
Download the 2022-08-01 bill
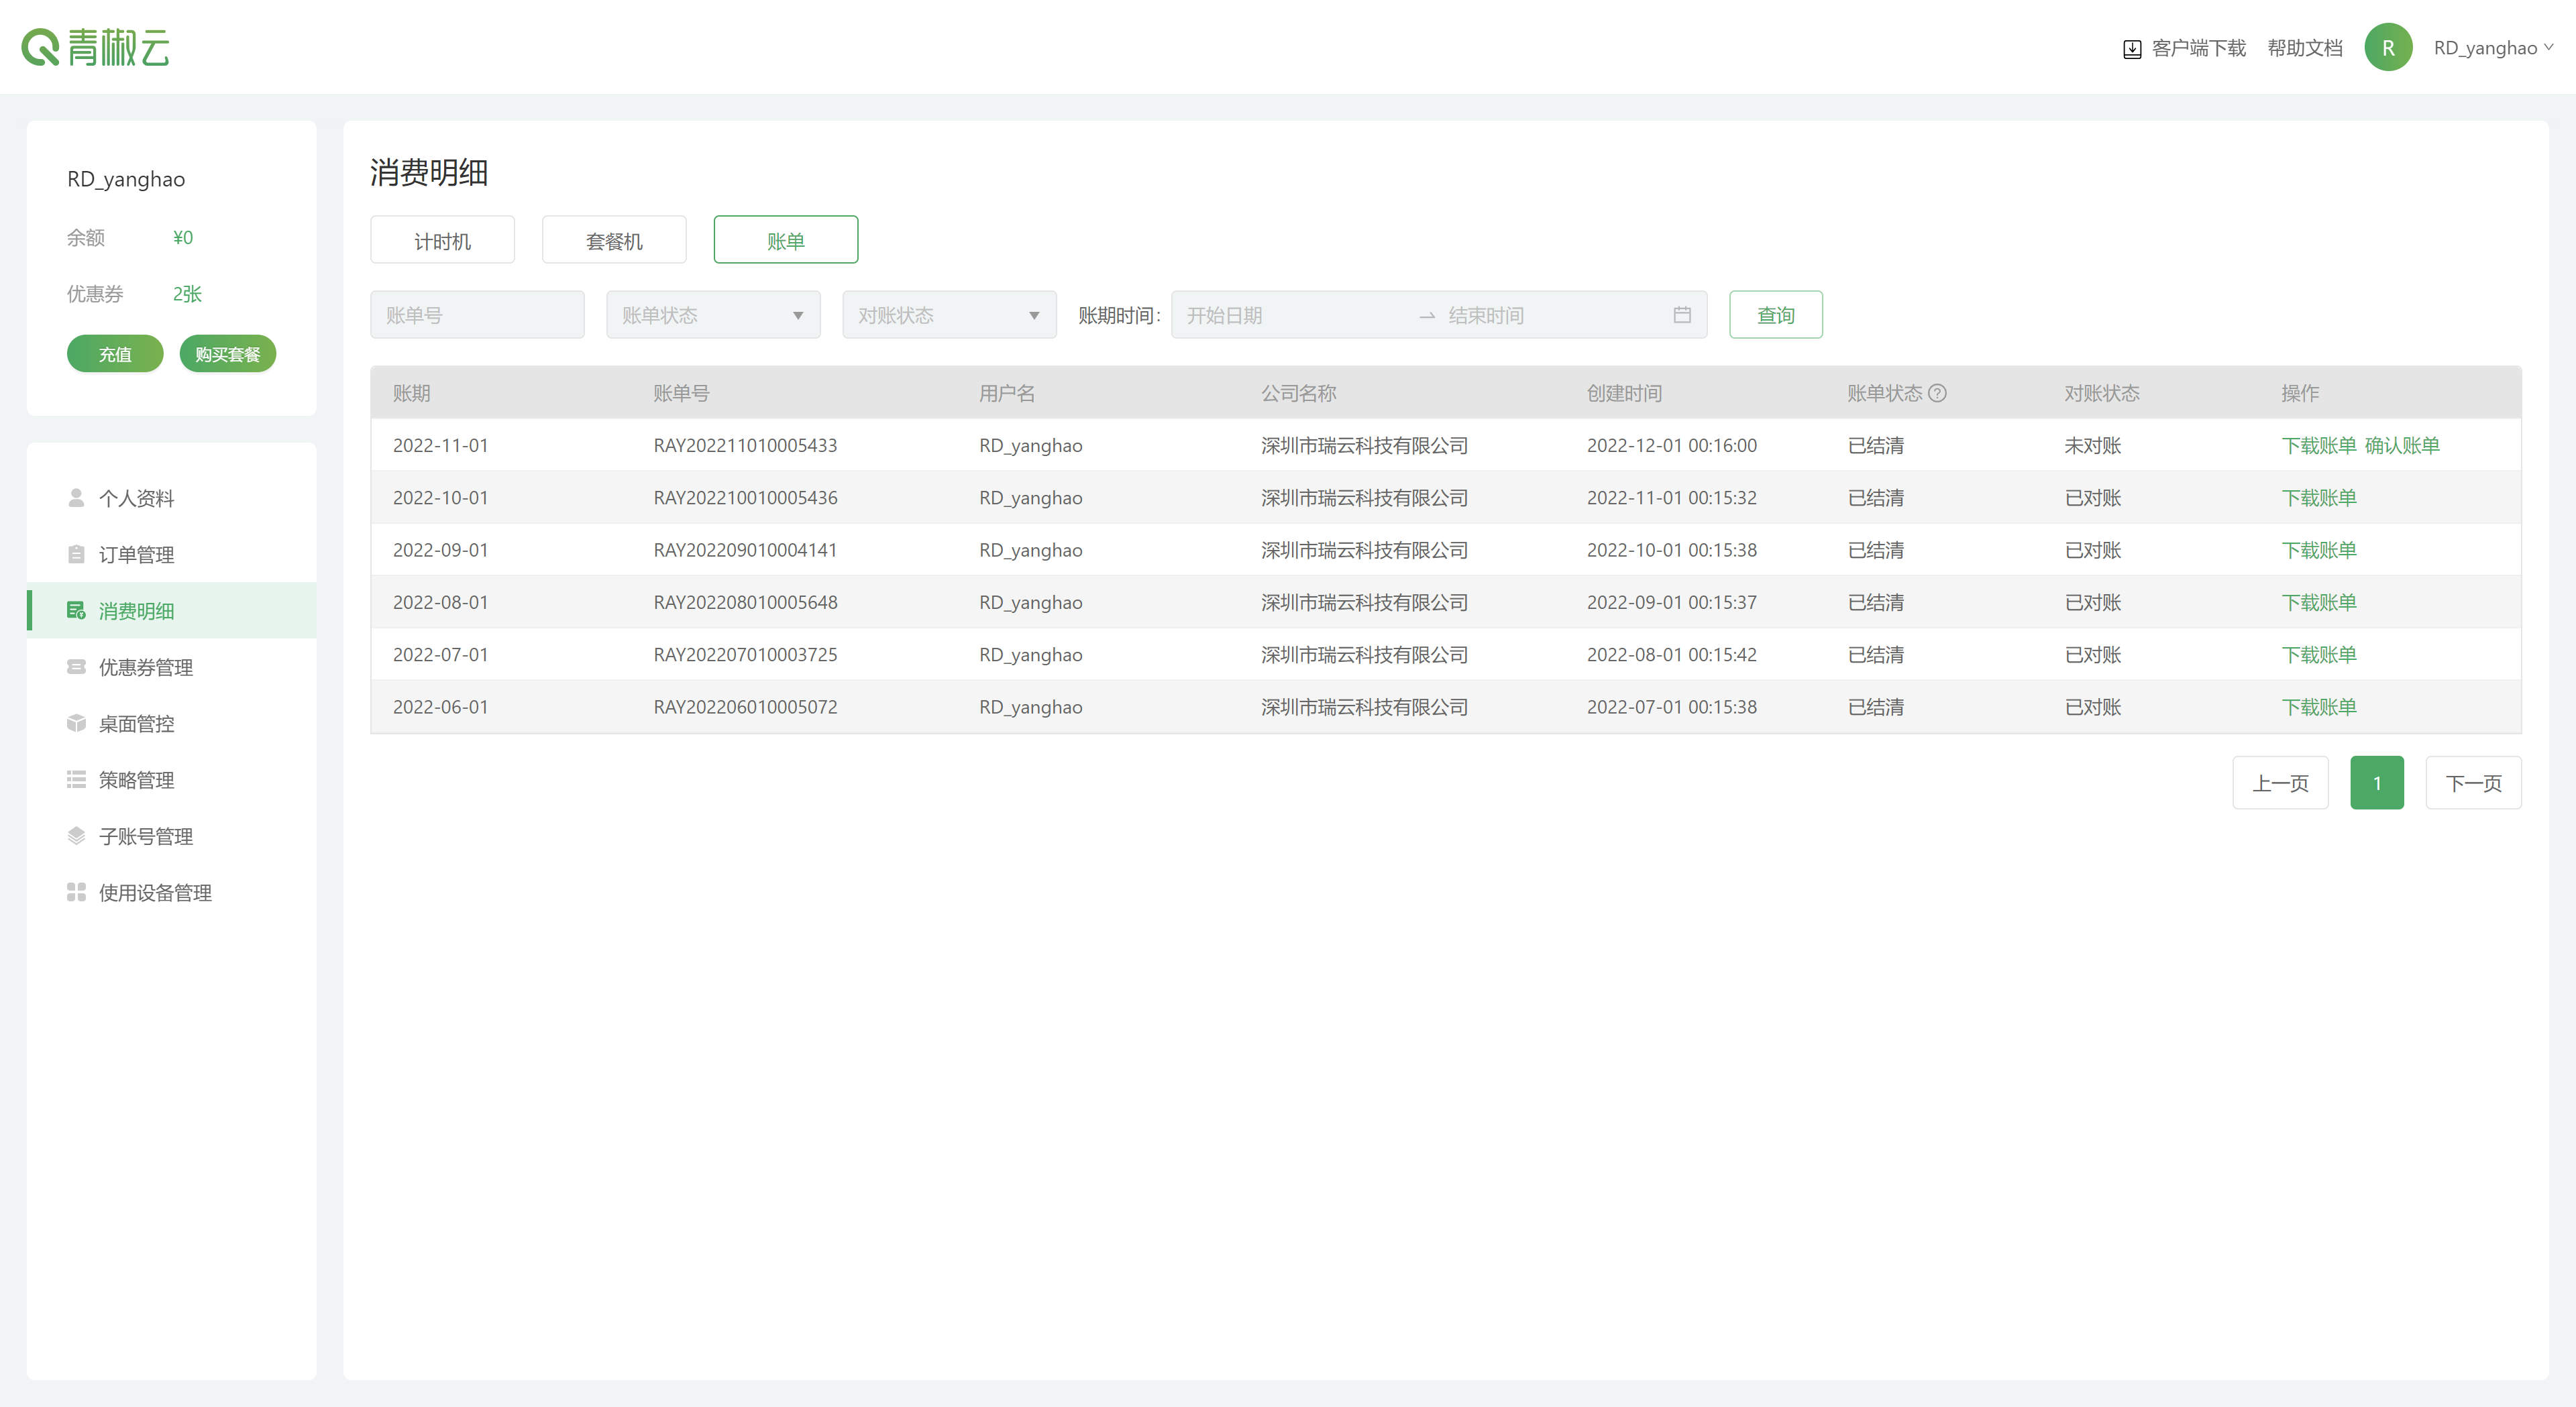[x=2319, y=602]
